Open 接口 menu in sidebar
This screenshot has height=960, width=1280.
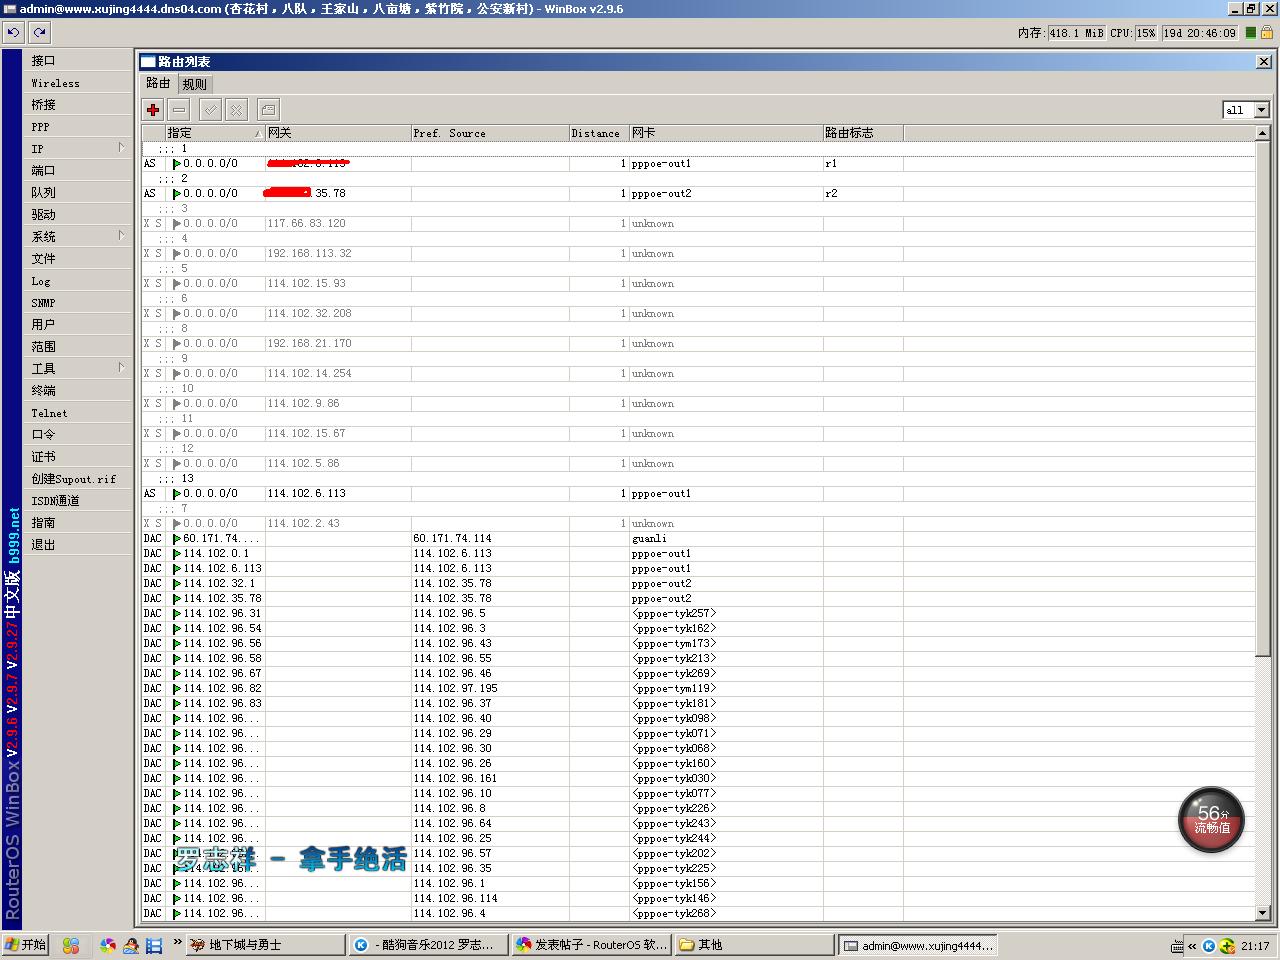coord(78,61)
